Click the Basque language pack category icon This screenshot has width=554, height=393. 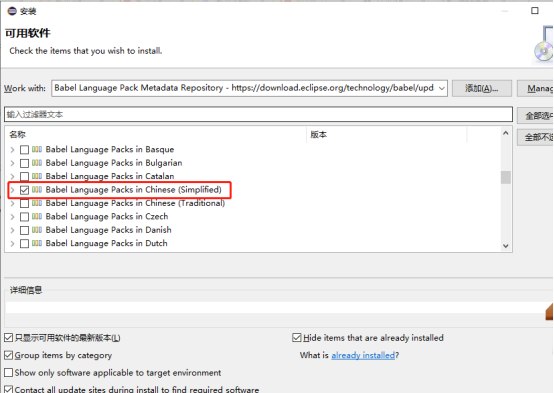37,149
